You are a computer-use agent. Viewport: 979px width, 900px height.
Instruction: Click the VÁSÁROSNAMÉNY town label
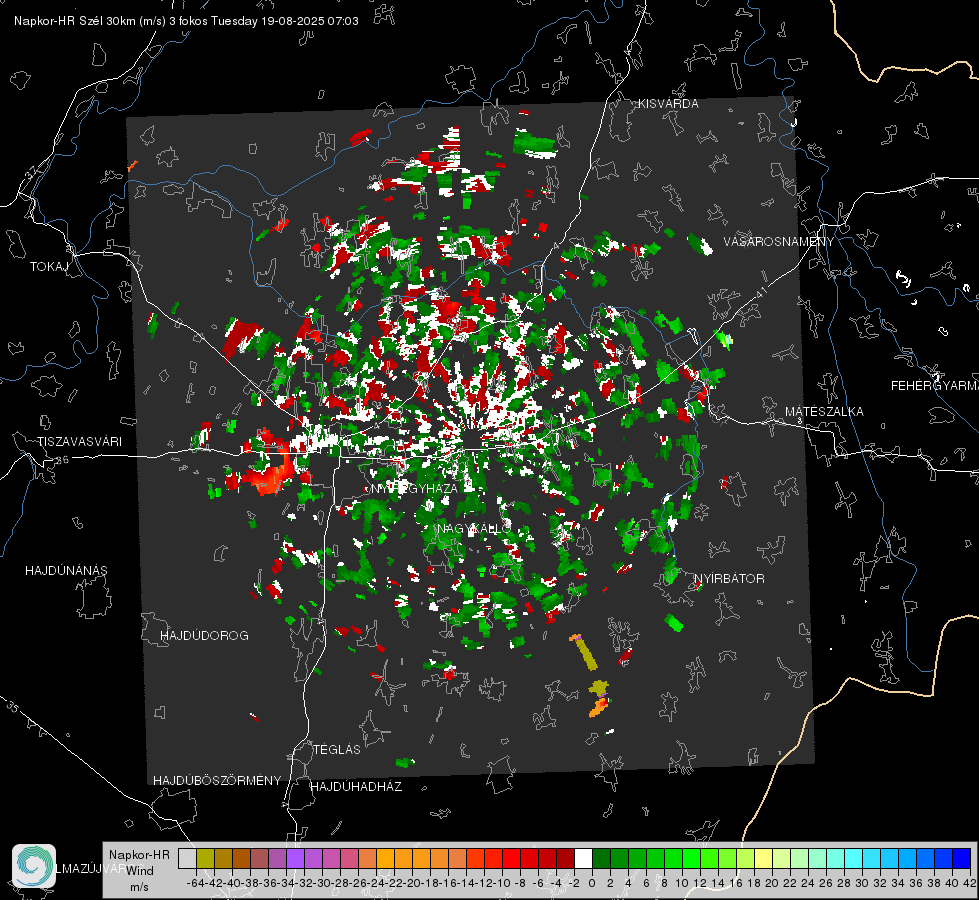[x=779, y=242]
